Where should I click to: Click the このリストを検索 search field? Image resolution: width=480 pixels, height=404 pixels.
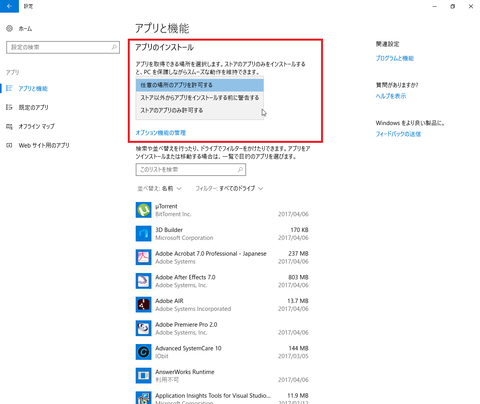191,170
